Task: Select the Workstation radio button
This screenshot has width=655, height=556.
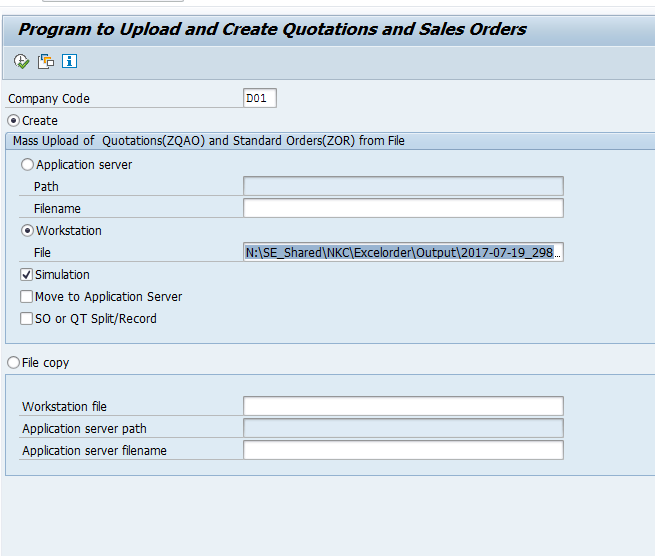Action: [27, 231]
